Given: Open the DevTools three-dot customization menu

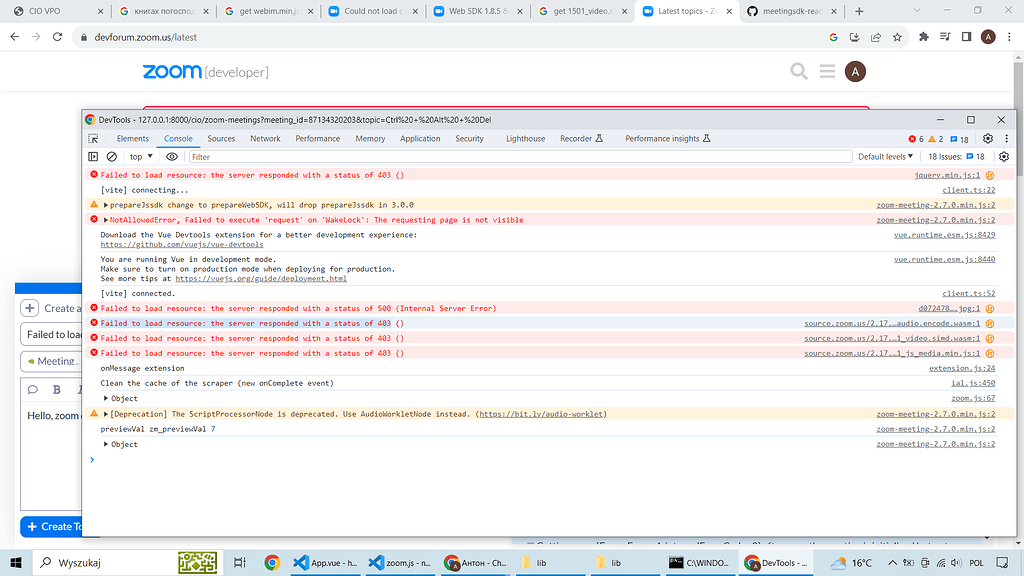Looking at the screenshot, I should [x=1006, y=139].
